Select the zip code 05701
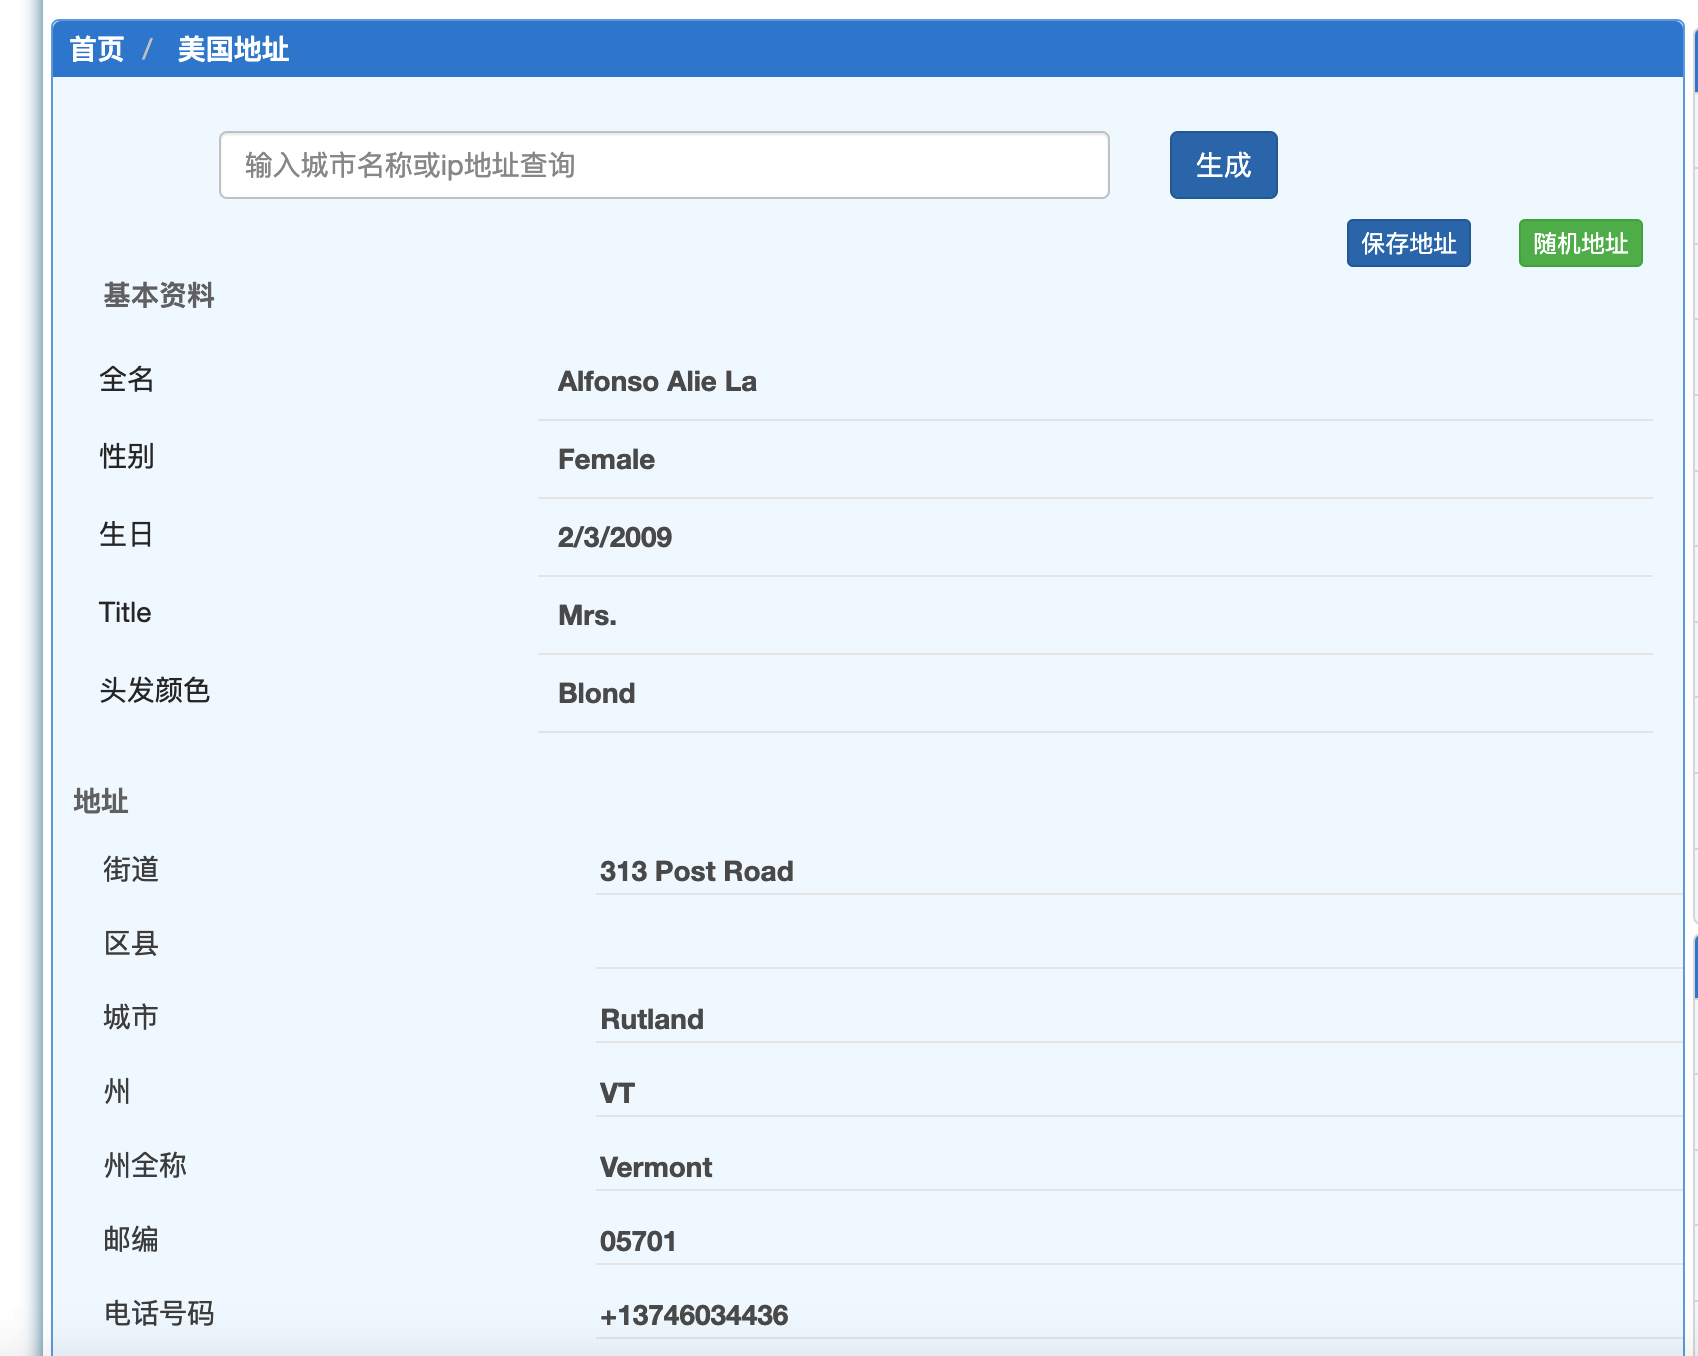The height and width of the screenshot is (1356, 1698). point(638,1242)
